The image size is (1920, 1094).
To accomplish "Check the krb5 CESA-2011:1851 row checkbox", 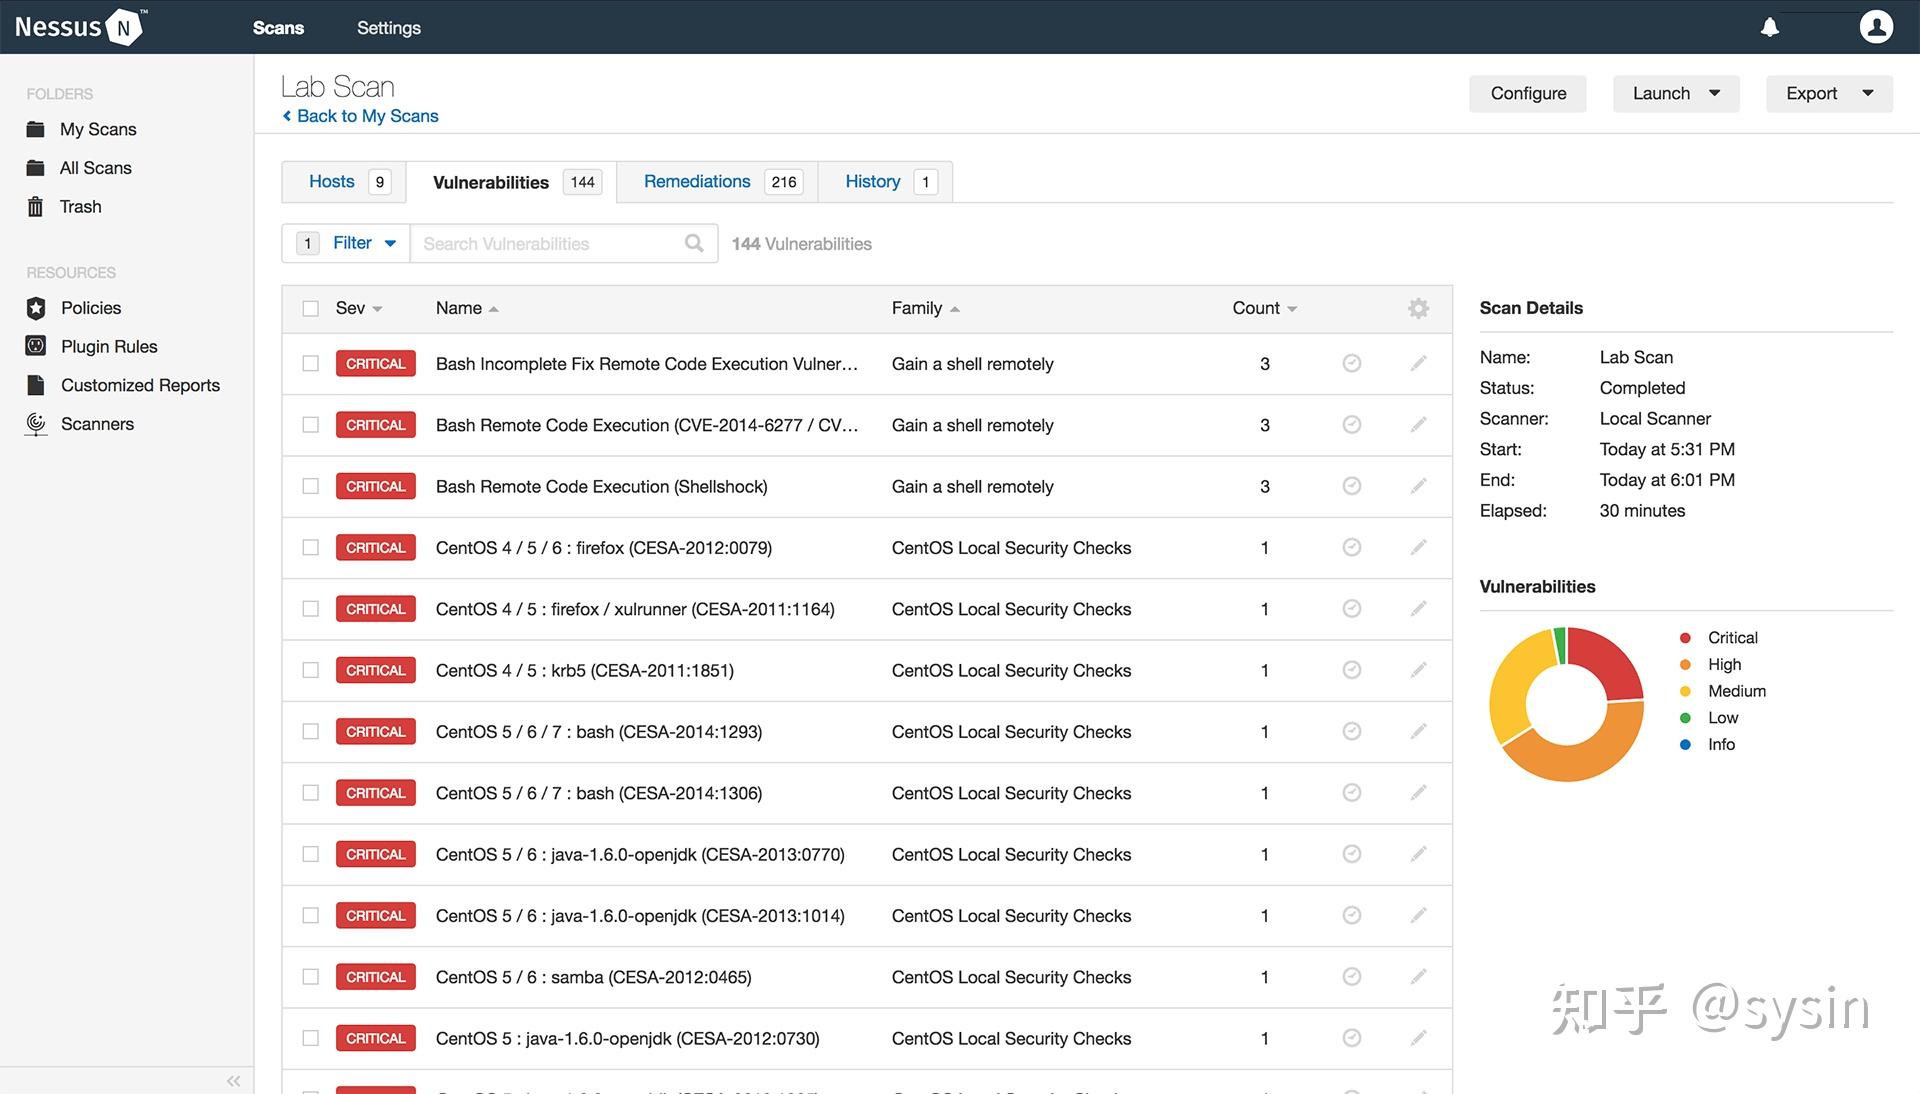I will pyautogui.click(x=311, y=670).
